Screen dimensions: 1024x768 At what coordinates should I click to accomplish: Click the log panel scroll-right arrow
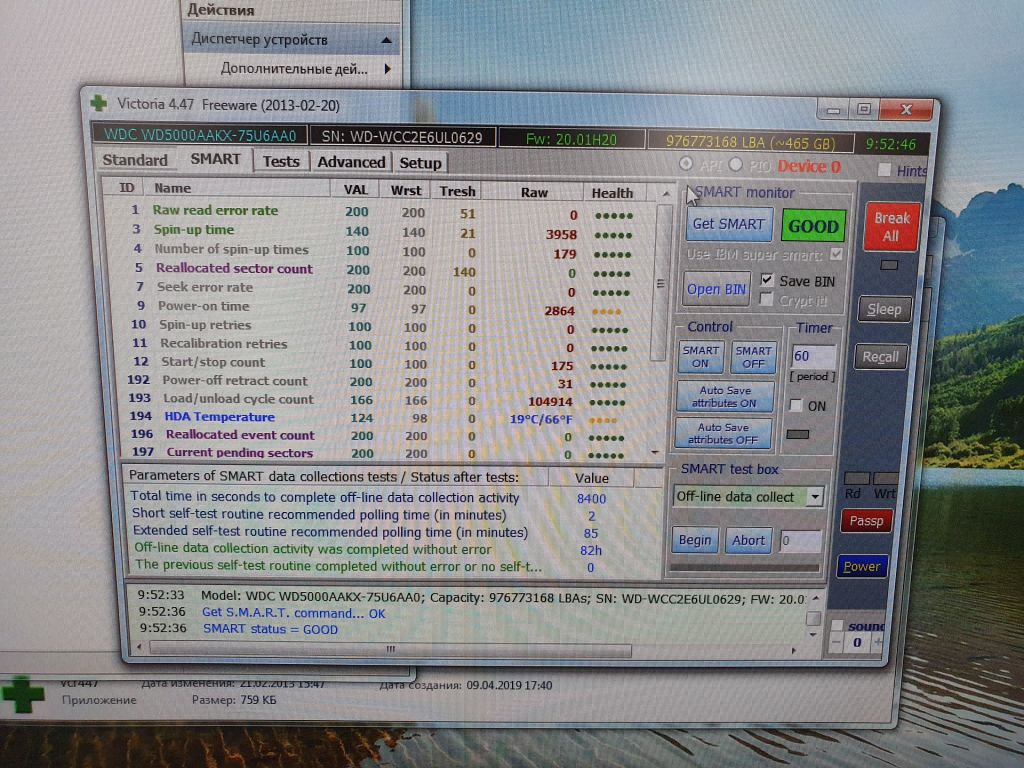coord(793,650)
